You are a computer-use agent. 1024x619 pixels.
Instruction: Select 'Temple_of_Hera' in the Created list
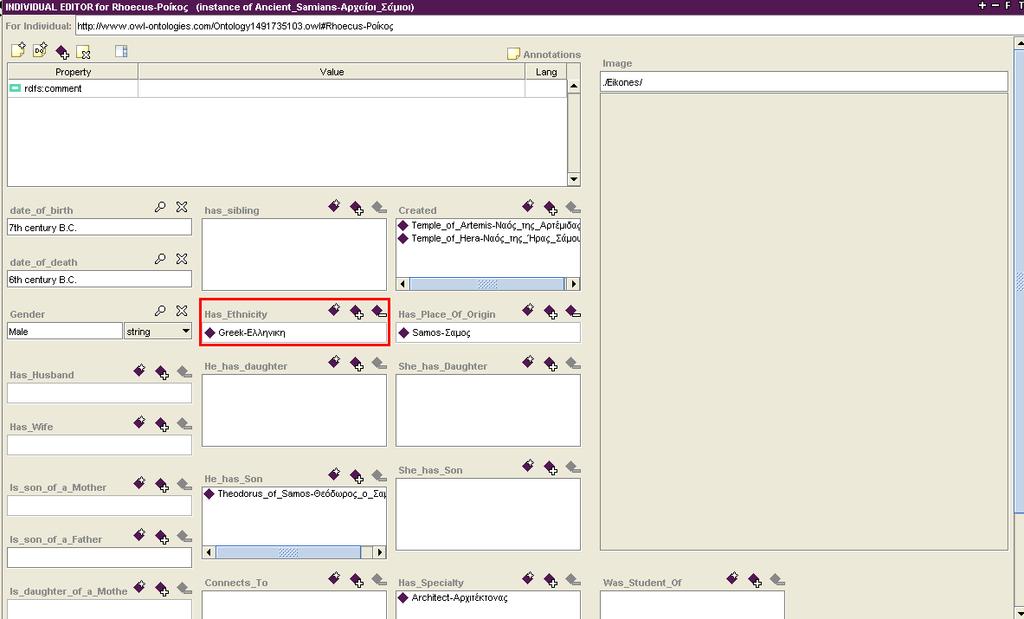coord(488,238)
